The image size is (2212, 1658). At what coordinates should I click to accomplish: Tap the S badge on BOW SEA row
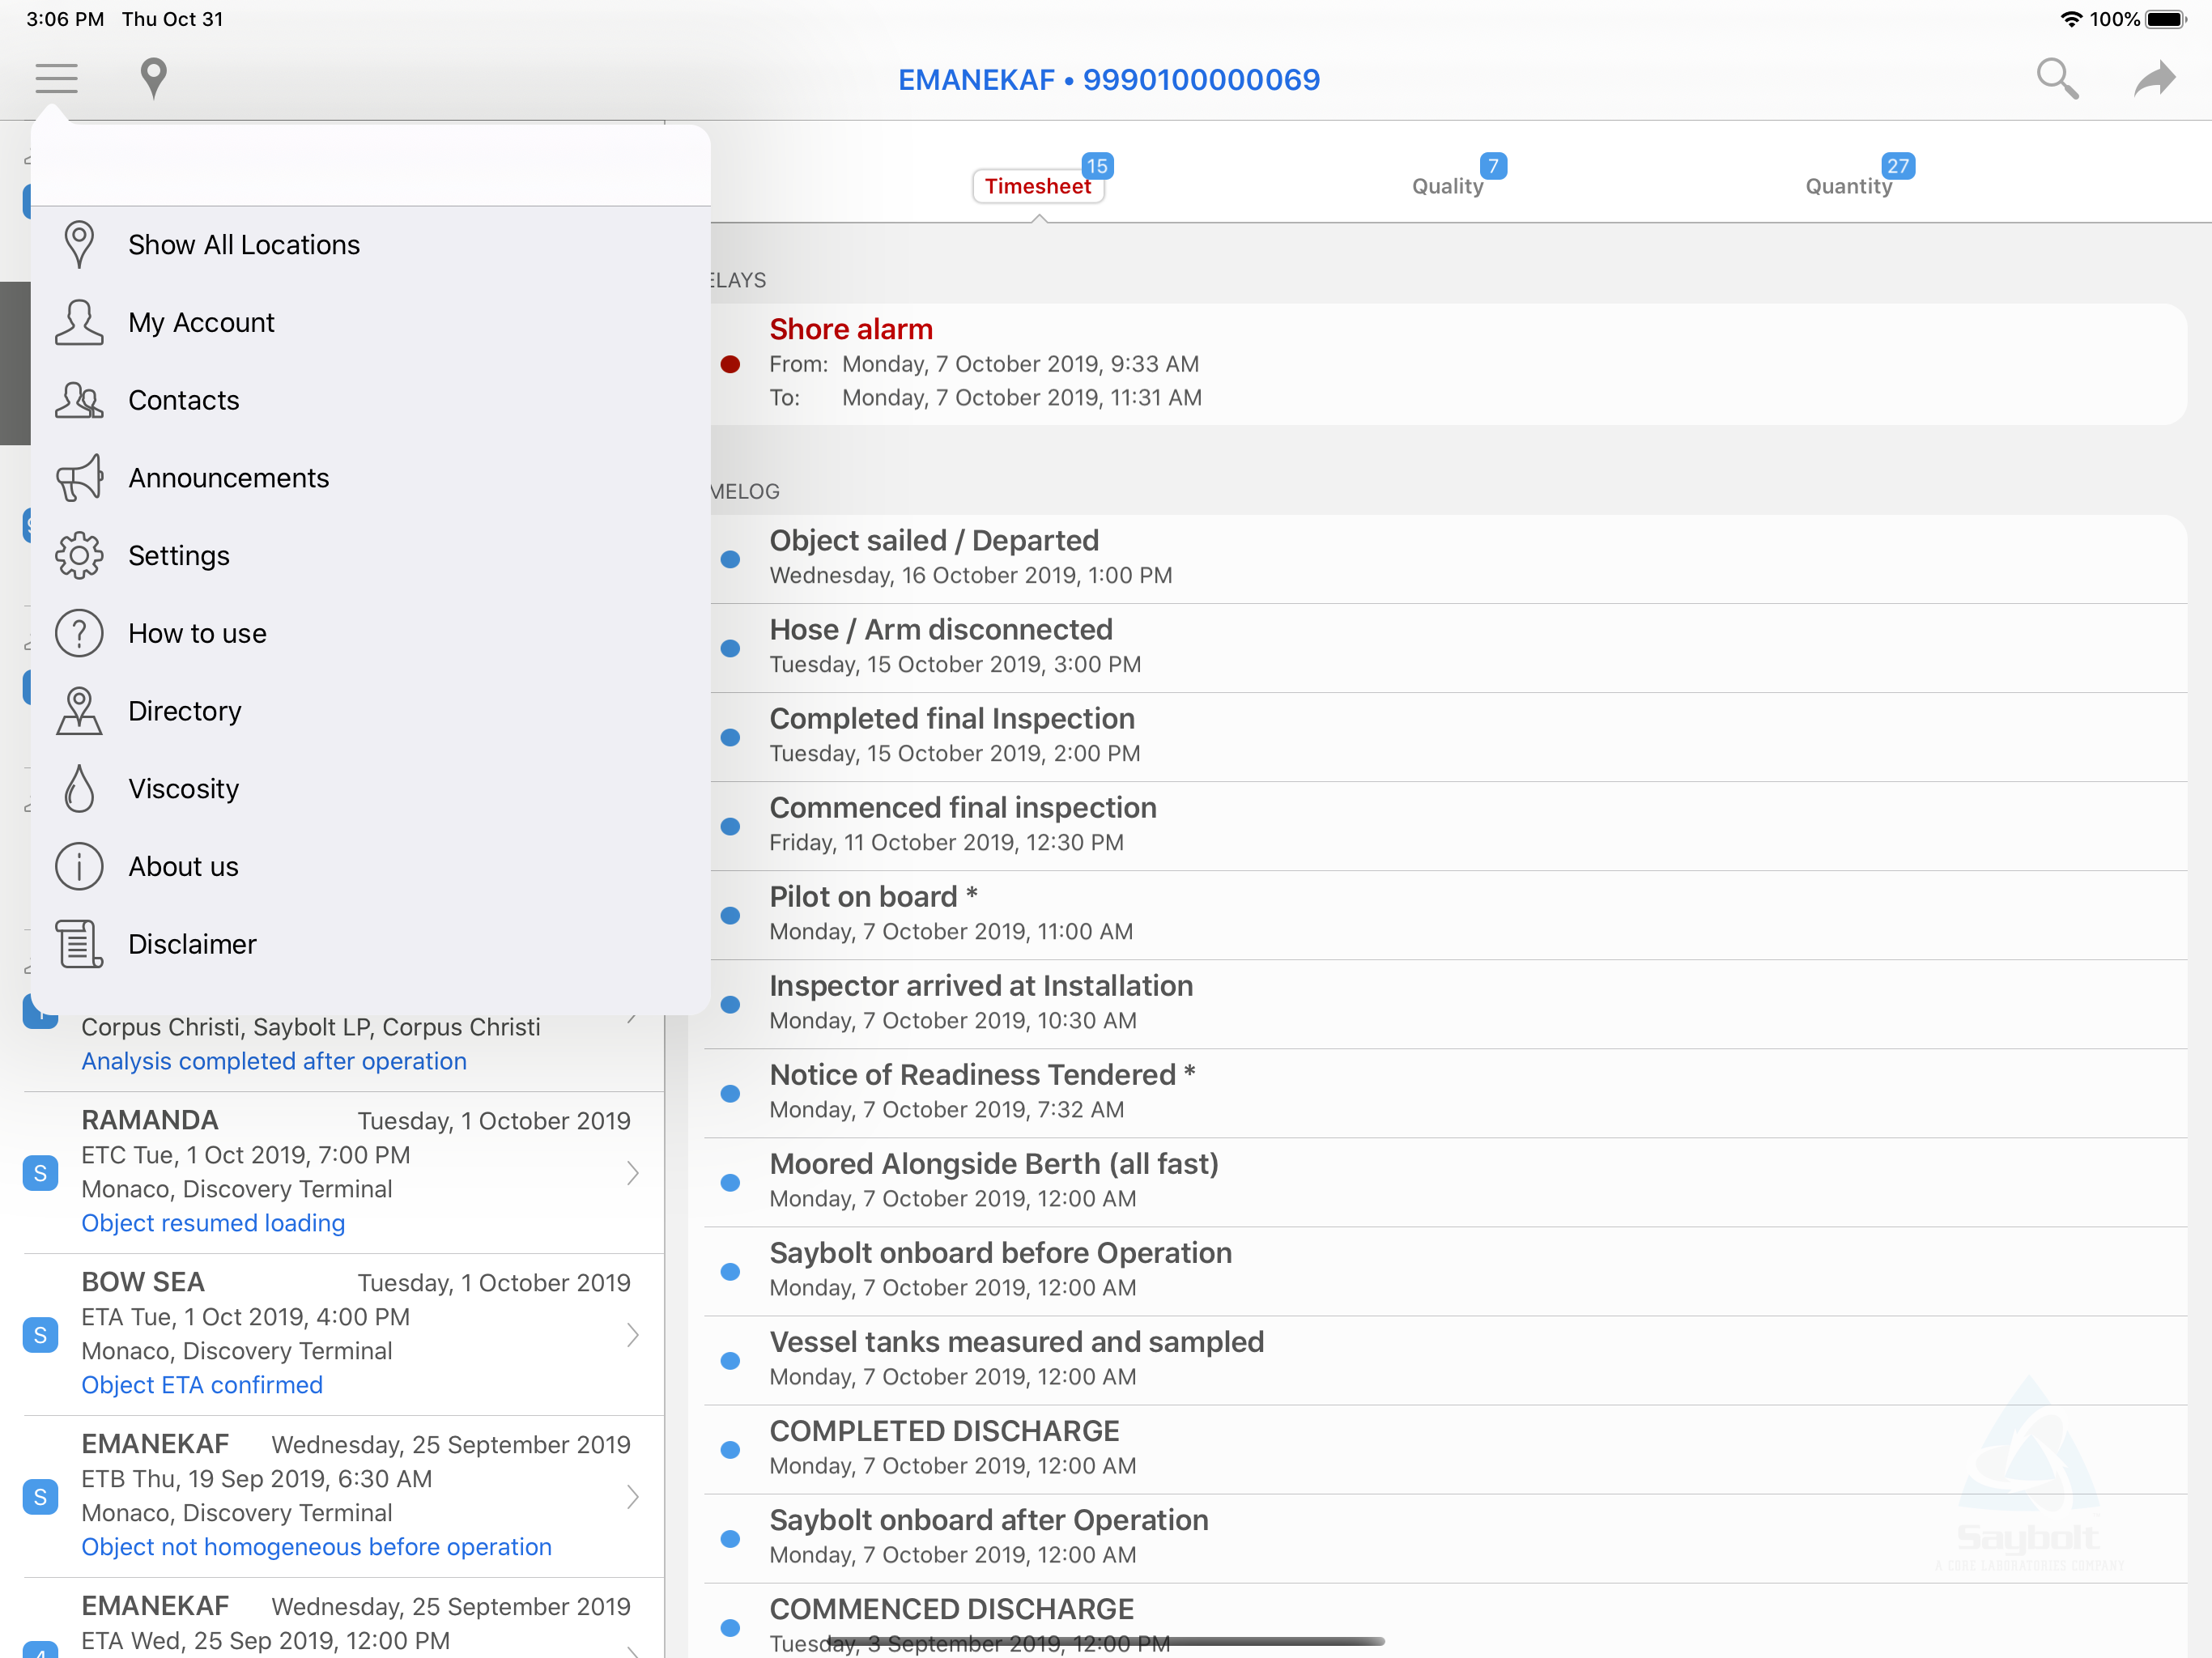tap(40, 1335)
